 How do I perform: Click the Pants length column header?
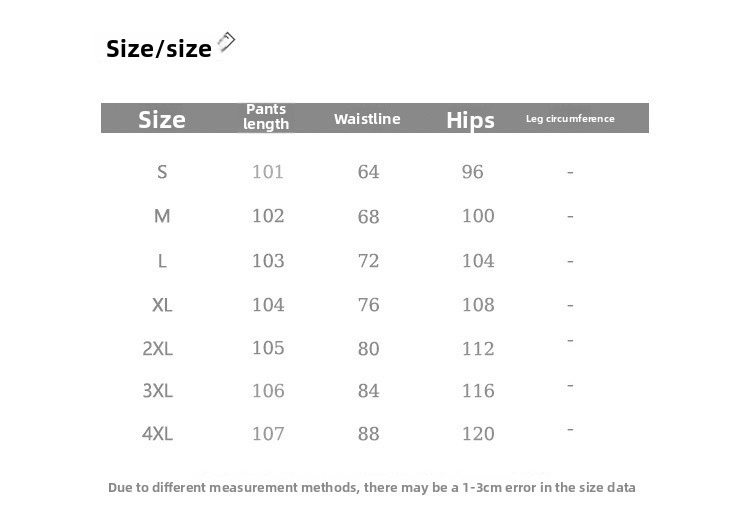266,117
